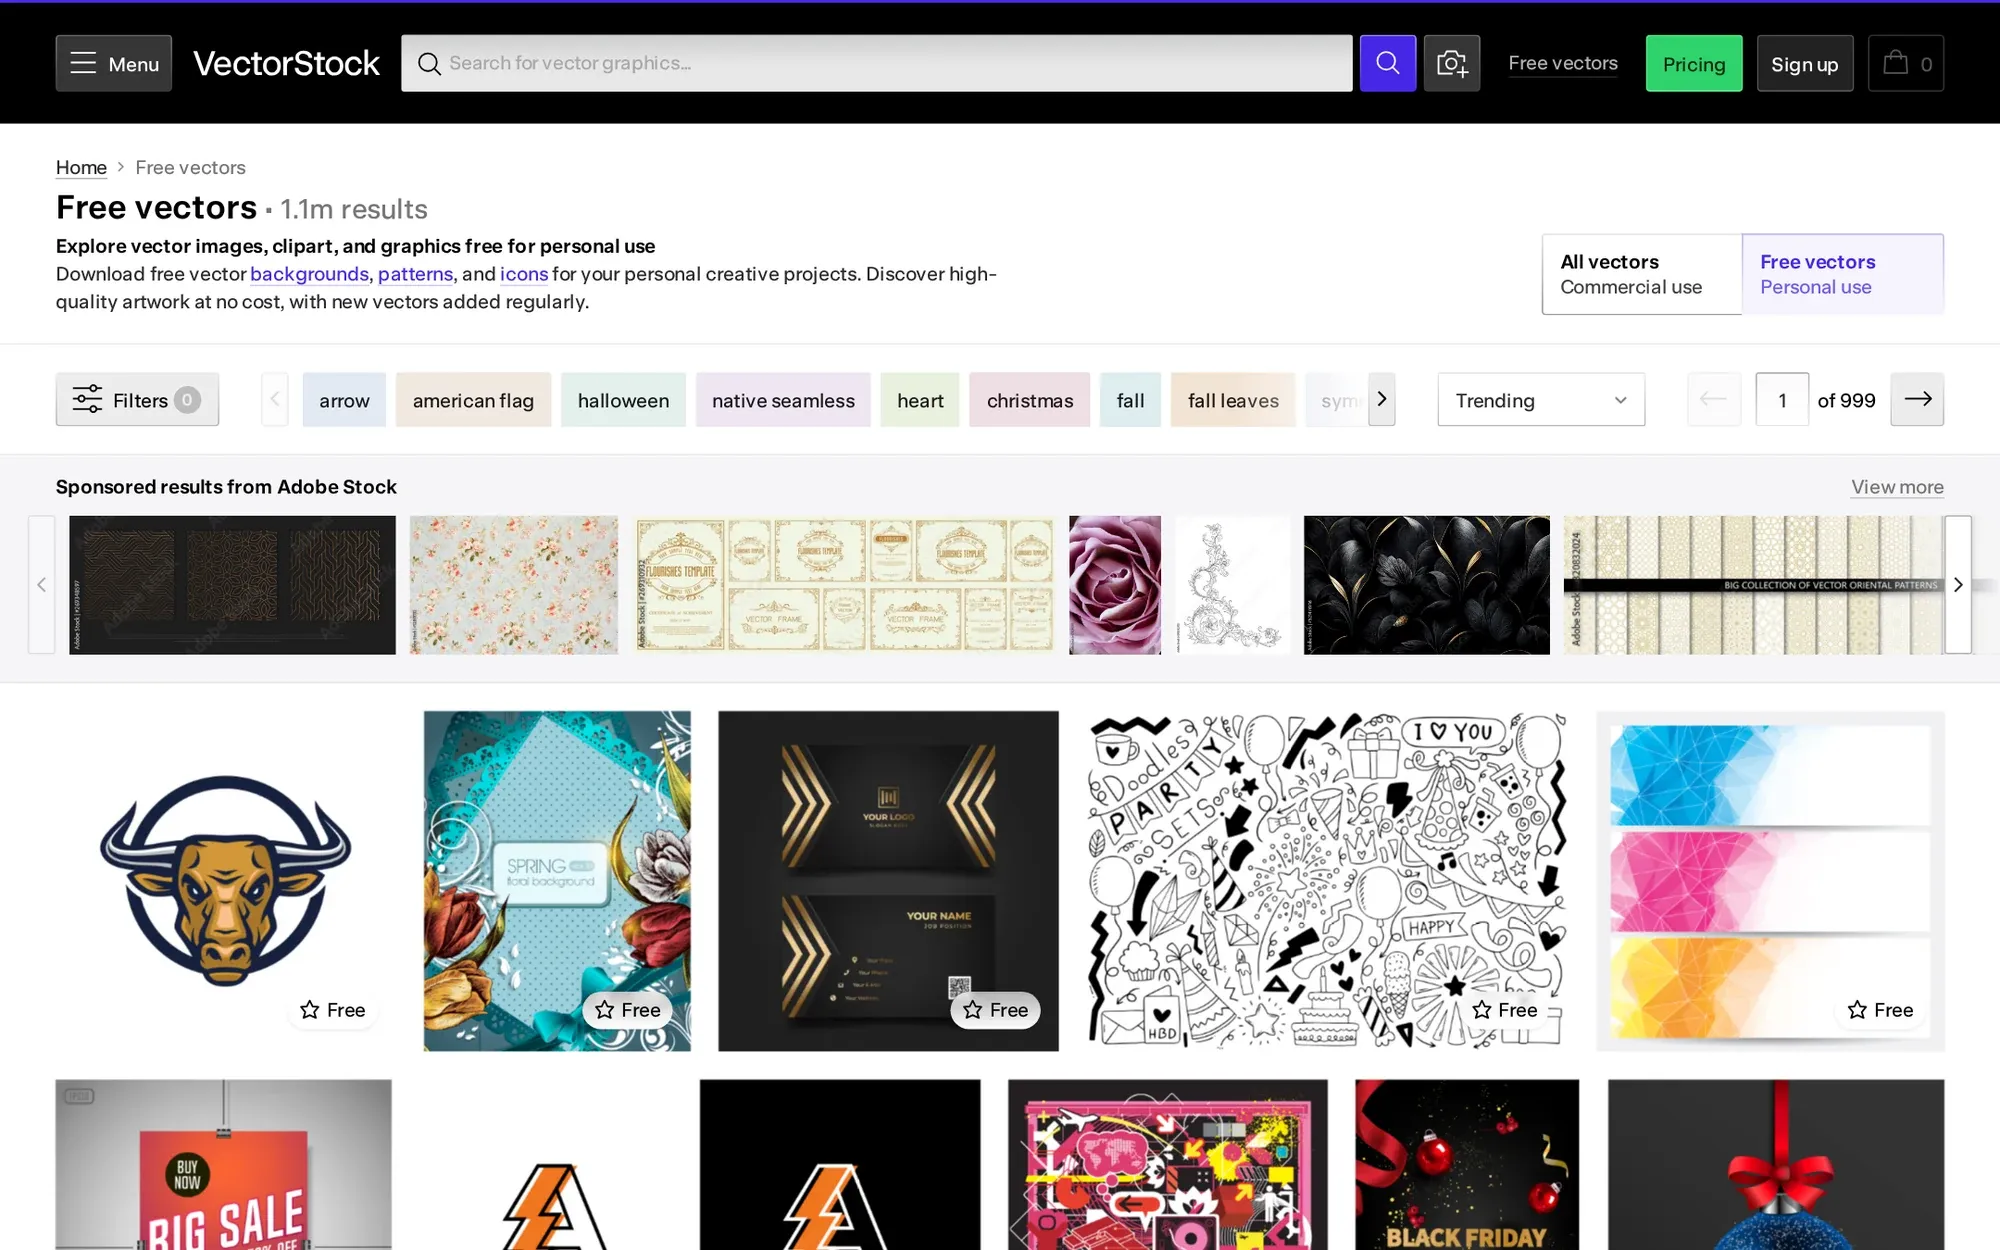Viewport: 2000px width, 1250px height.
Task: Select the fall leaves tag
Action: point(1233,400)
